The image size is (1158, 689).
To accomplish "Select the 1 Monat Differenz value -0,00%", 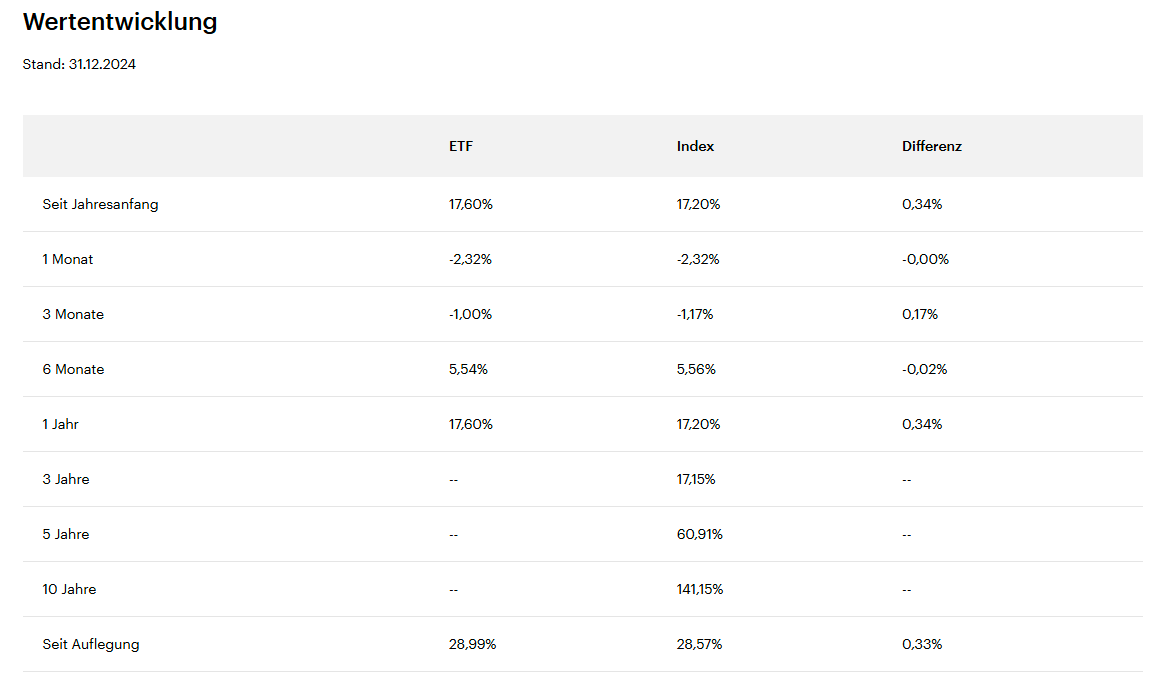I will click(x=925, y=259).
